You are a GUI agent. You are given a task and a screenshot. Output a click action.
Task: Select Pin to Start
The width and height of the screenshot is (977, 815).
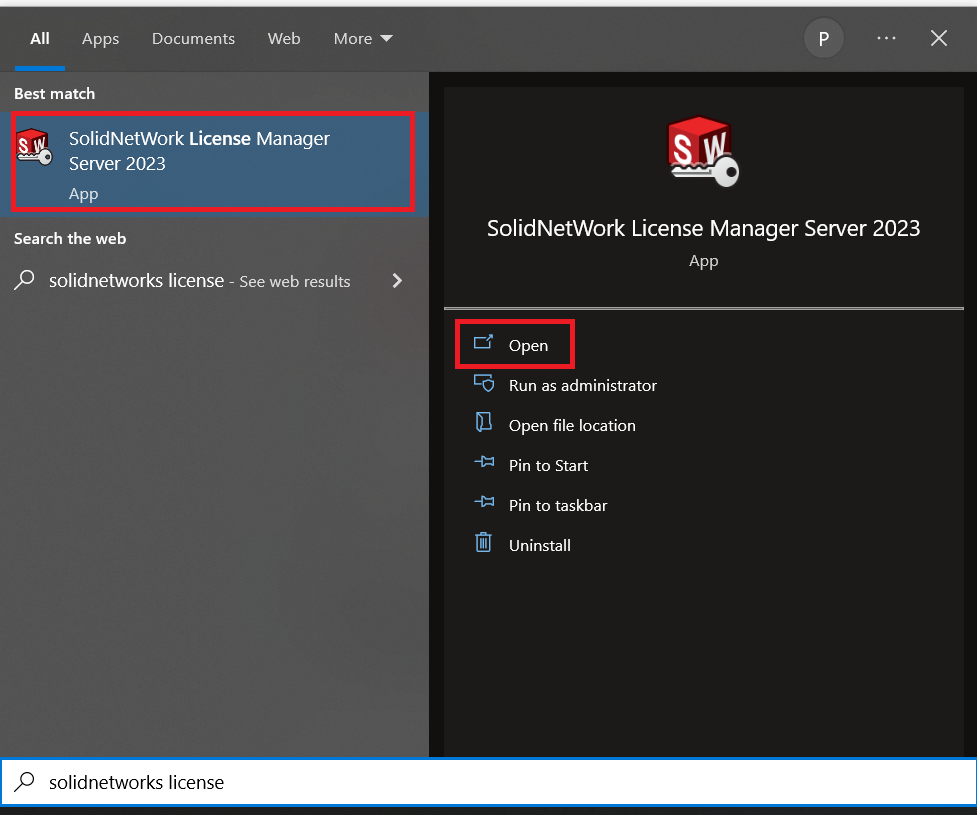coord(548,465)
